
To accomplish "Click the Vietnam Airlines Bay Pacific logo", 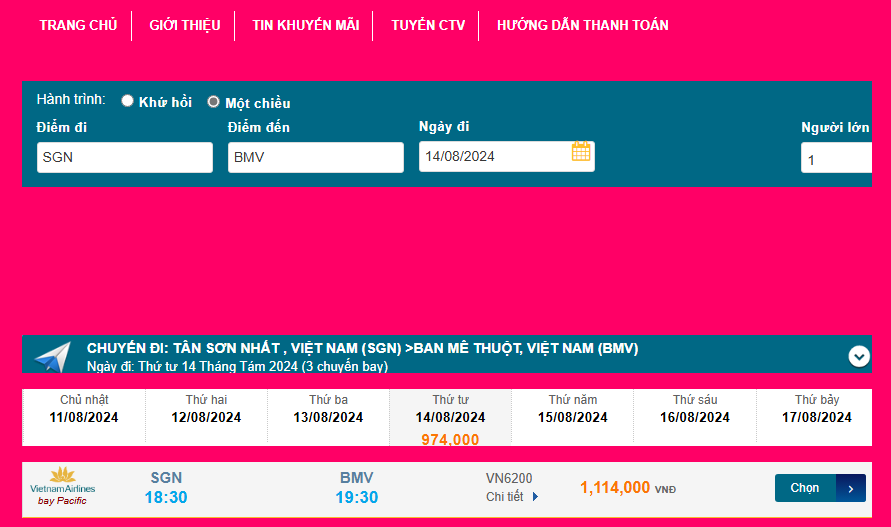I will (x=62, y=487).
